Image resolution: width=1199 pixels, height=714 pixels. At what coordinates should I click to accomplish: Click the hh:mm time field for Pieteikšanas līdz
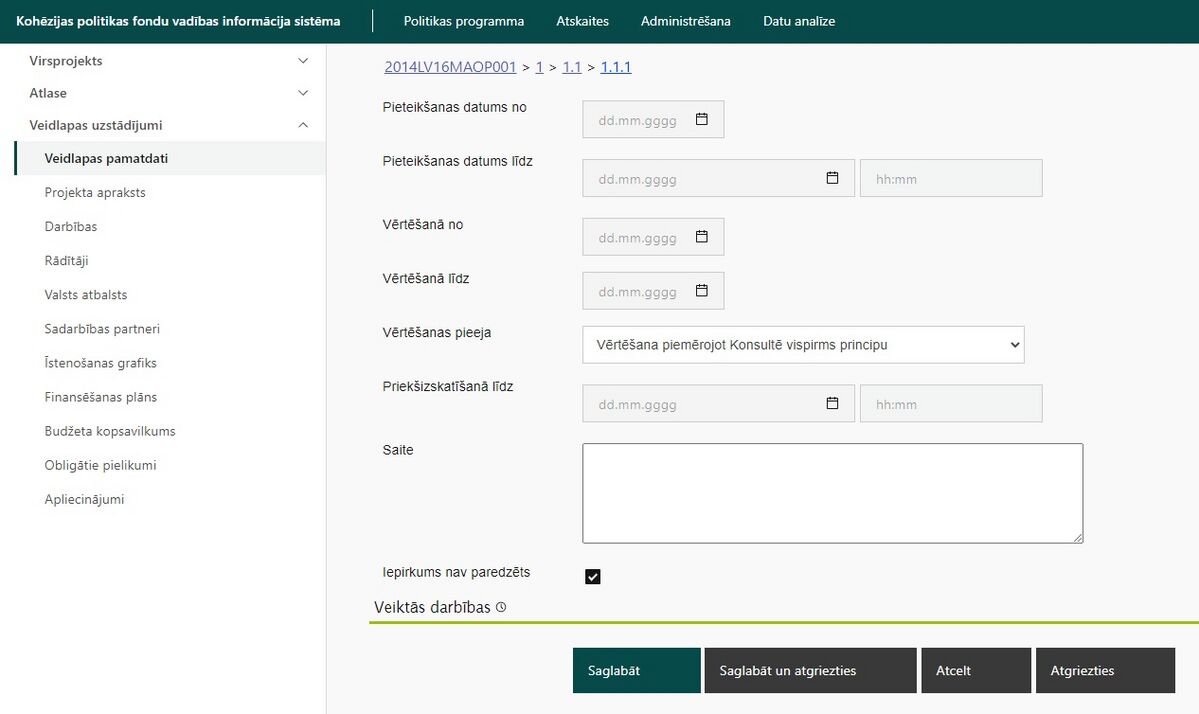[950, 178]
